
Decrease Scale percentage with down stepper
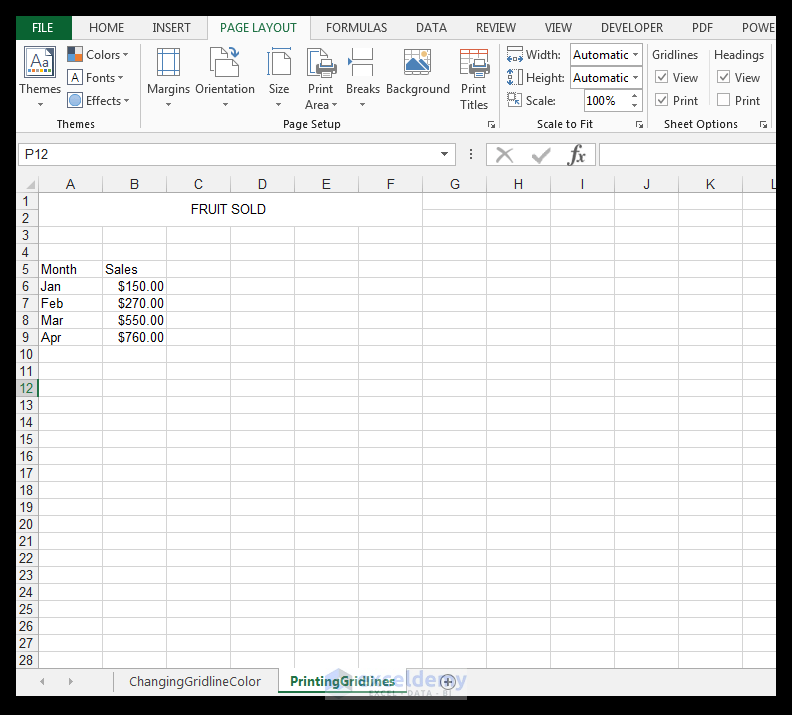[634, 106]
